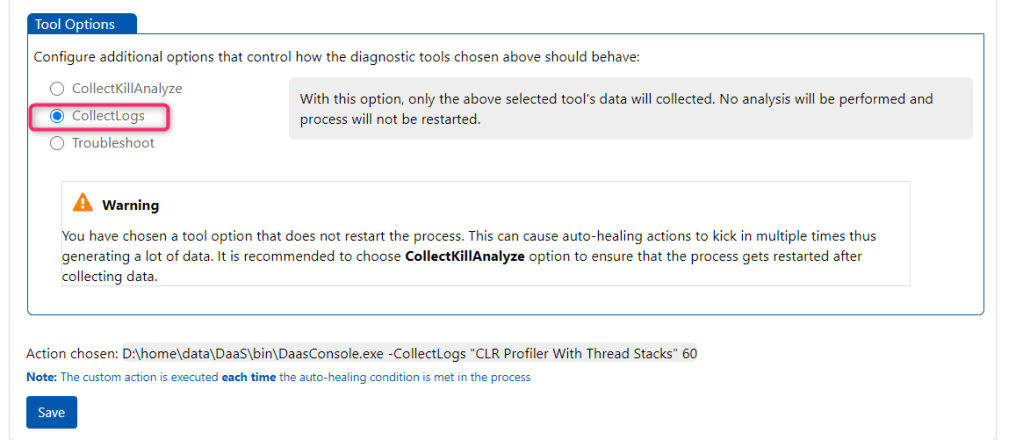Click the grey CollectLogs description box
This screenshot has width=1023, height=440.
630,108
